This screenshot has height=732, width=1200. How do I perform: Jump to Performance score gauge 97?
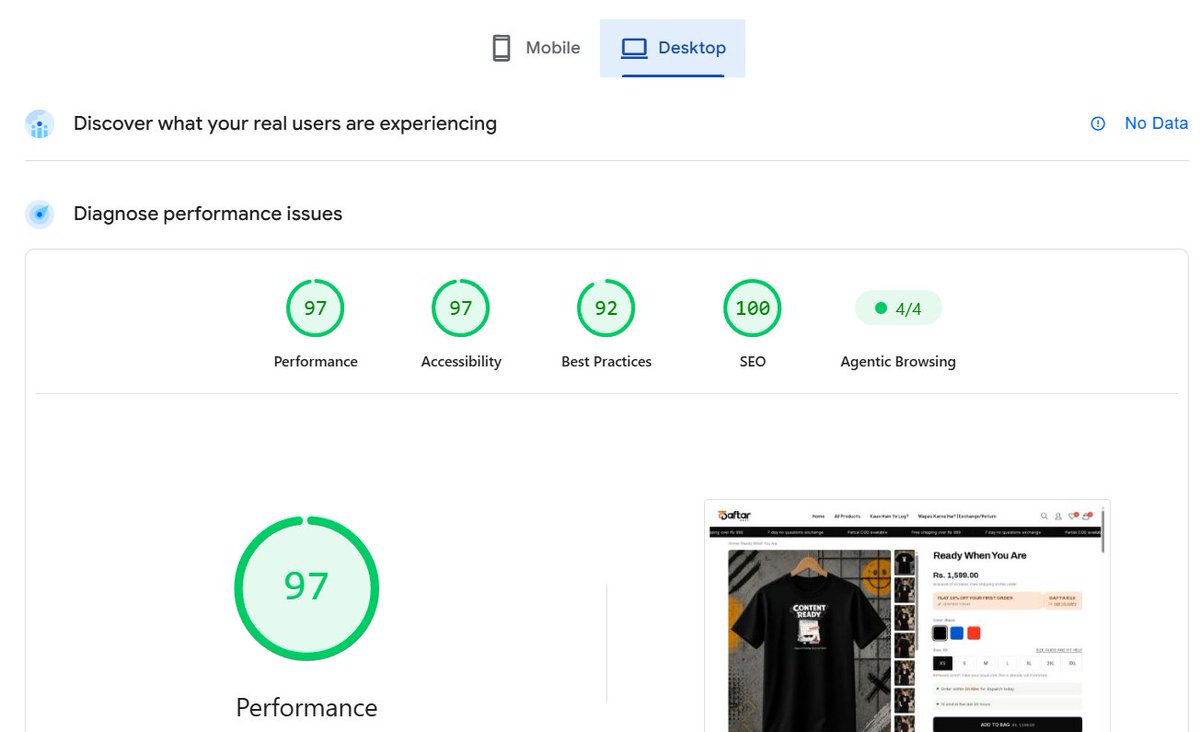pyautogui.click(x=315, y=308)
